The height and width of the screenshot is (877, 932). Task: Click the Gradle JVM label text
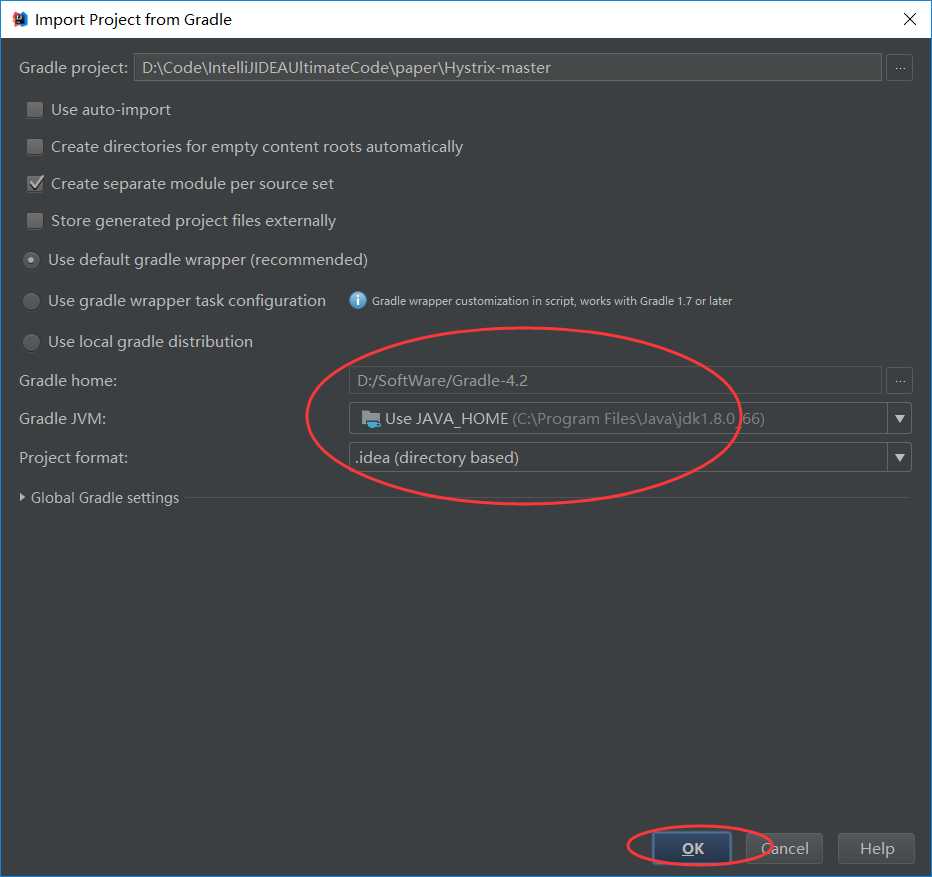[62, 419]
